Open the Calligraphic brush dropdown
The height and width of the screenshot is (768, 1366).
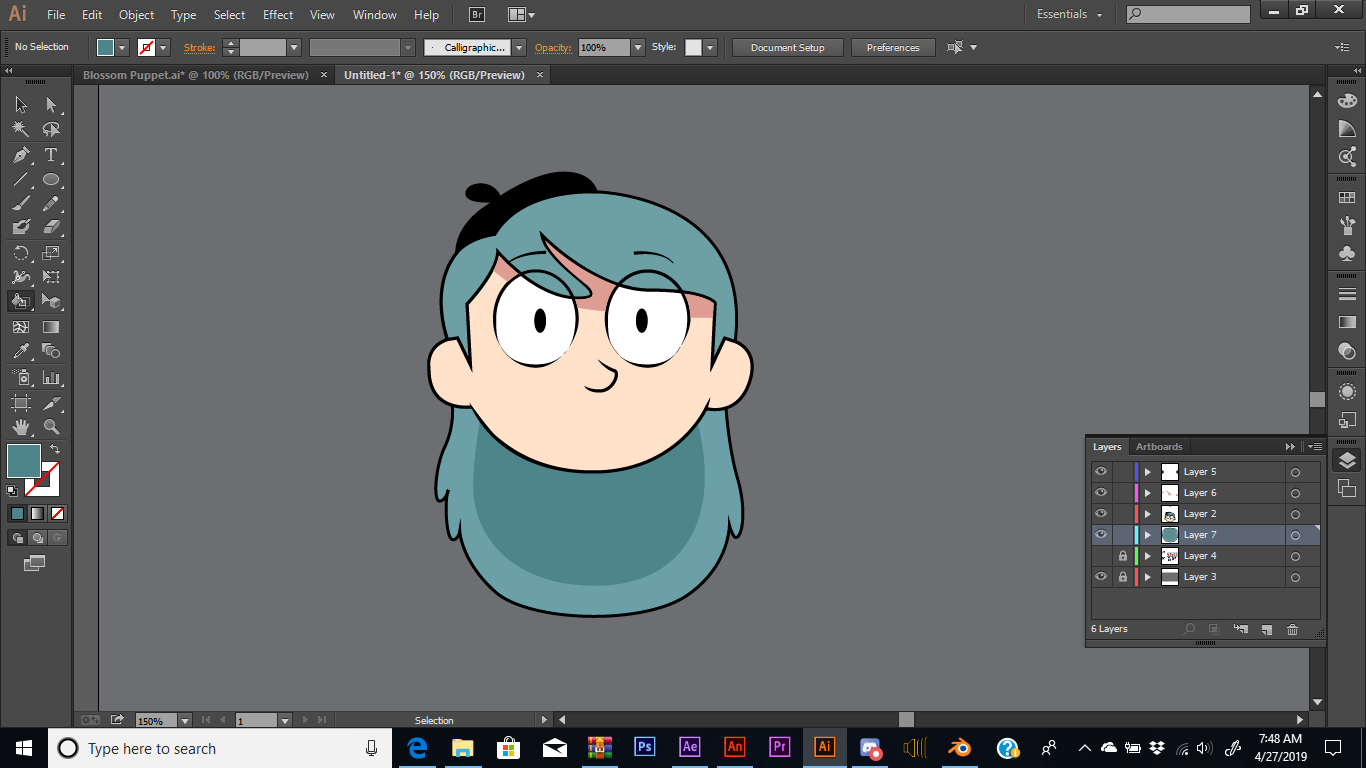(519, 47)
